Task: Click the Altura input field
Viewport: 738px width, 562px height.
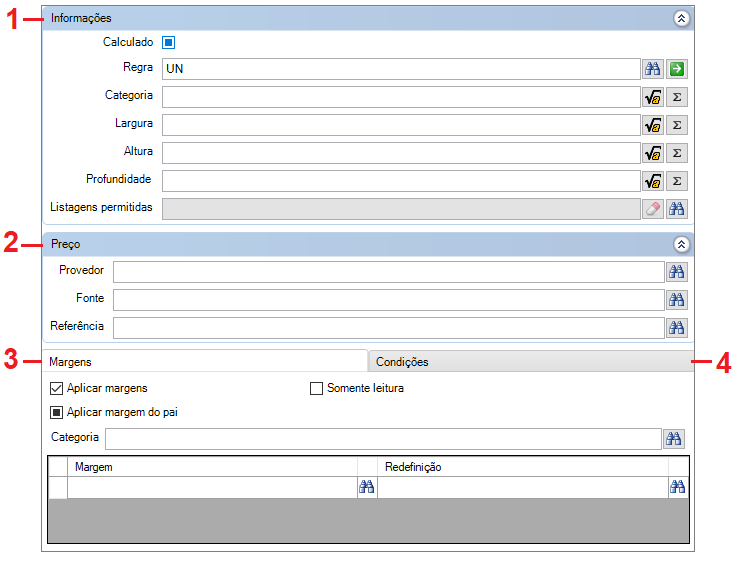Action: (401, 153)
